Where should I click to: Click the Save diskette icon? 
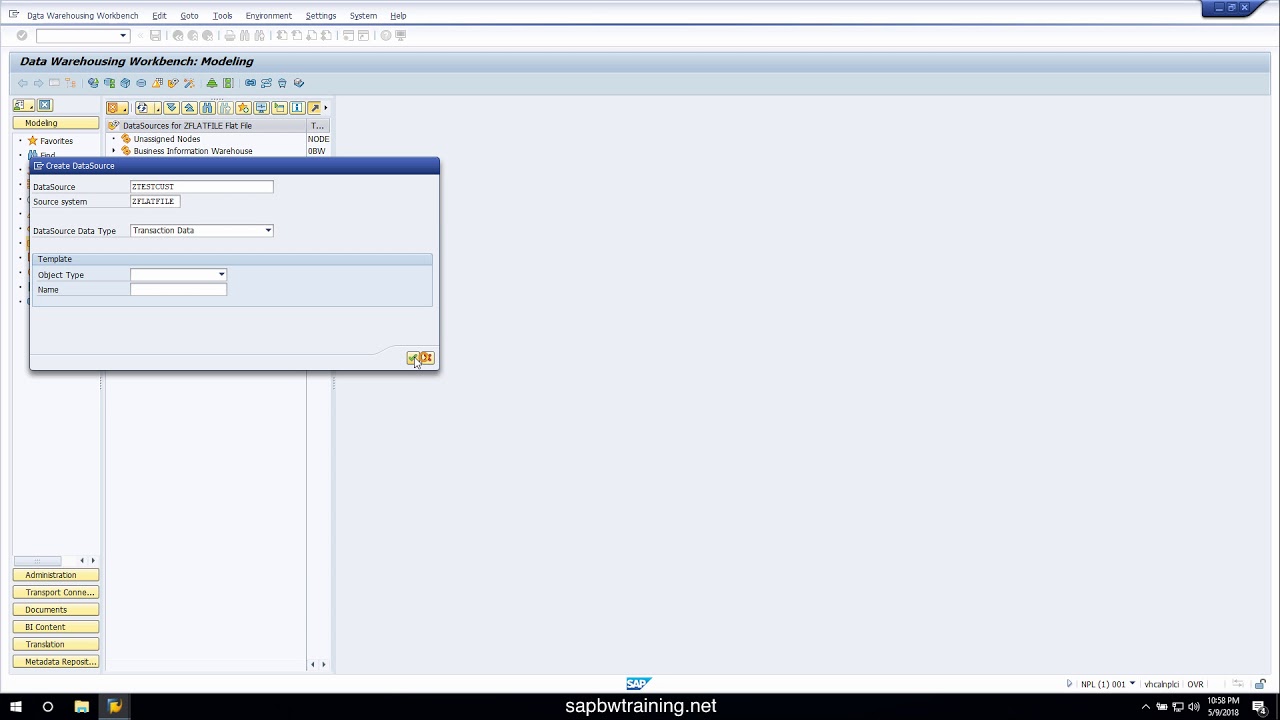pos(155,36)
